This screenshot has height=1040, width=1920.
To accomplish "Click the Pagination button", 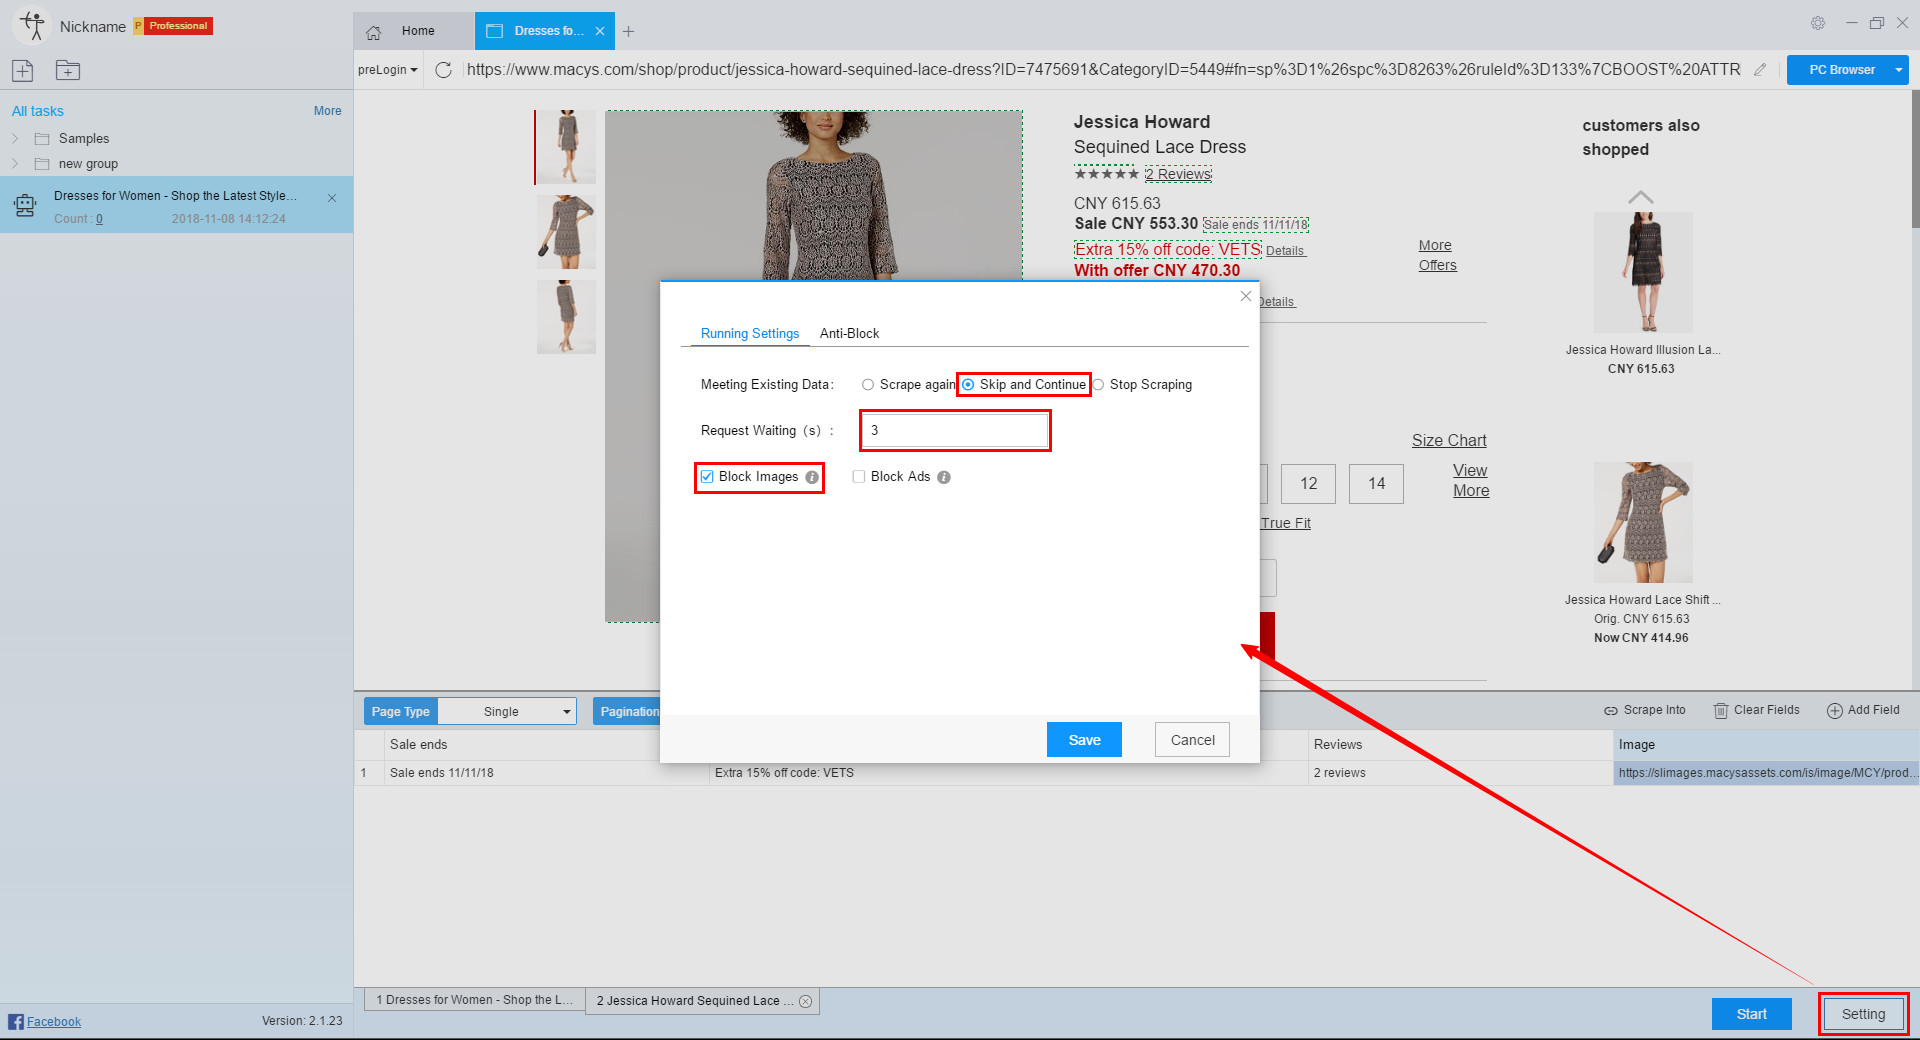I will [x=628, y=712].
